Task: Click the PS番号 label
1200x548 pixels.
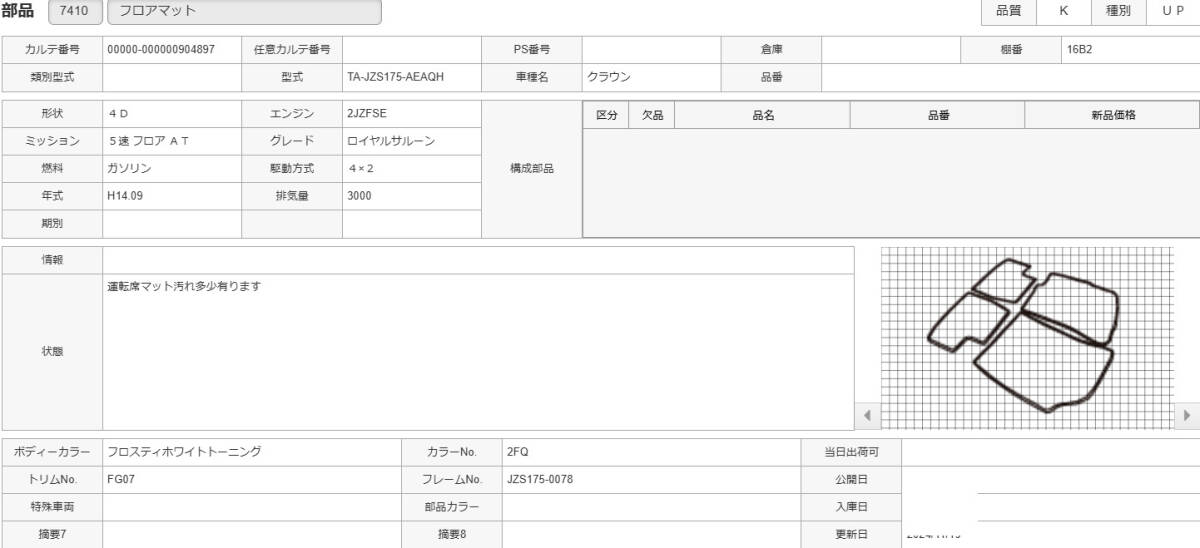Action: coord(531,49)
